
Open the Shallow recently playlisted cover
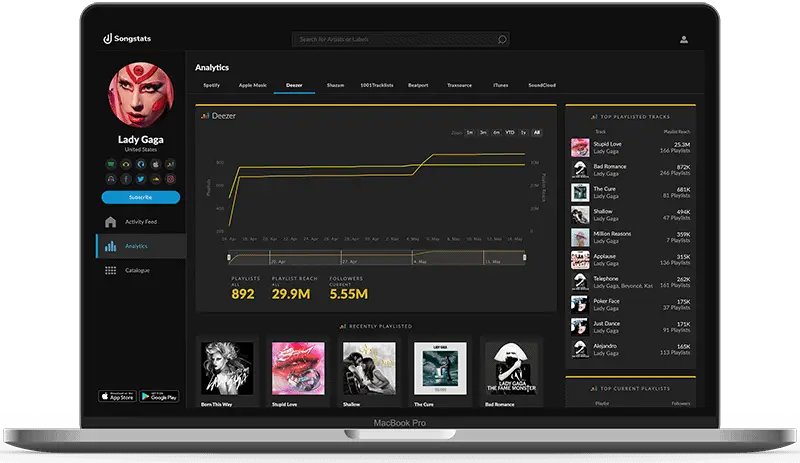pyautogui.click(x=369, y=369)
